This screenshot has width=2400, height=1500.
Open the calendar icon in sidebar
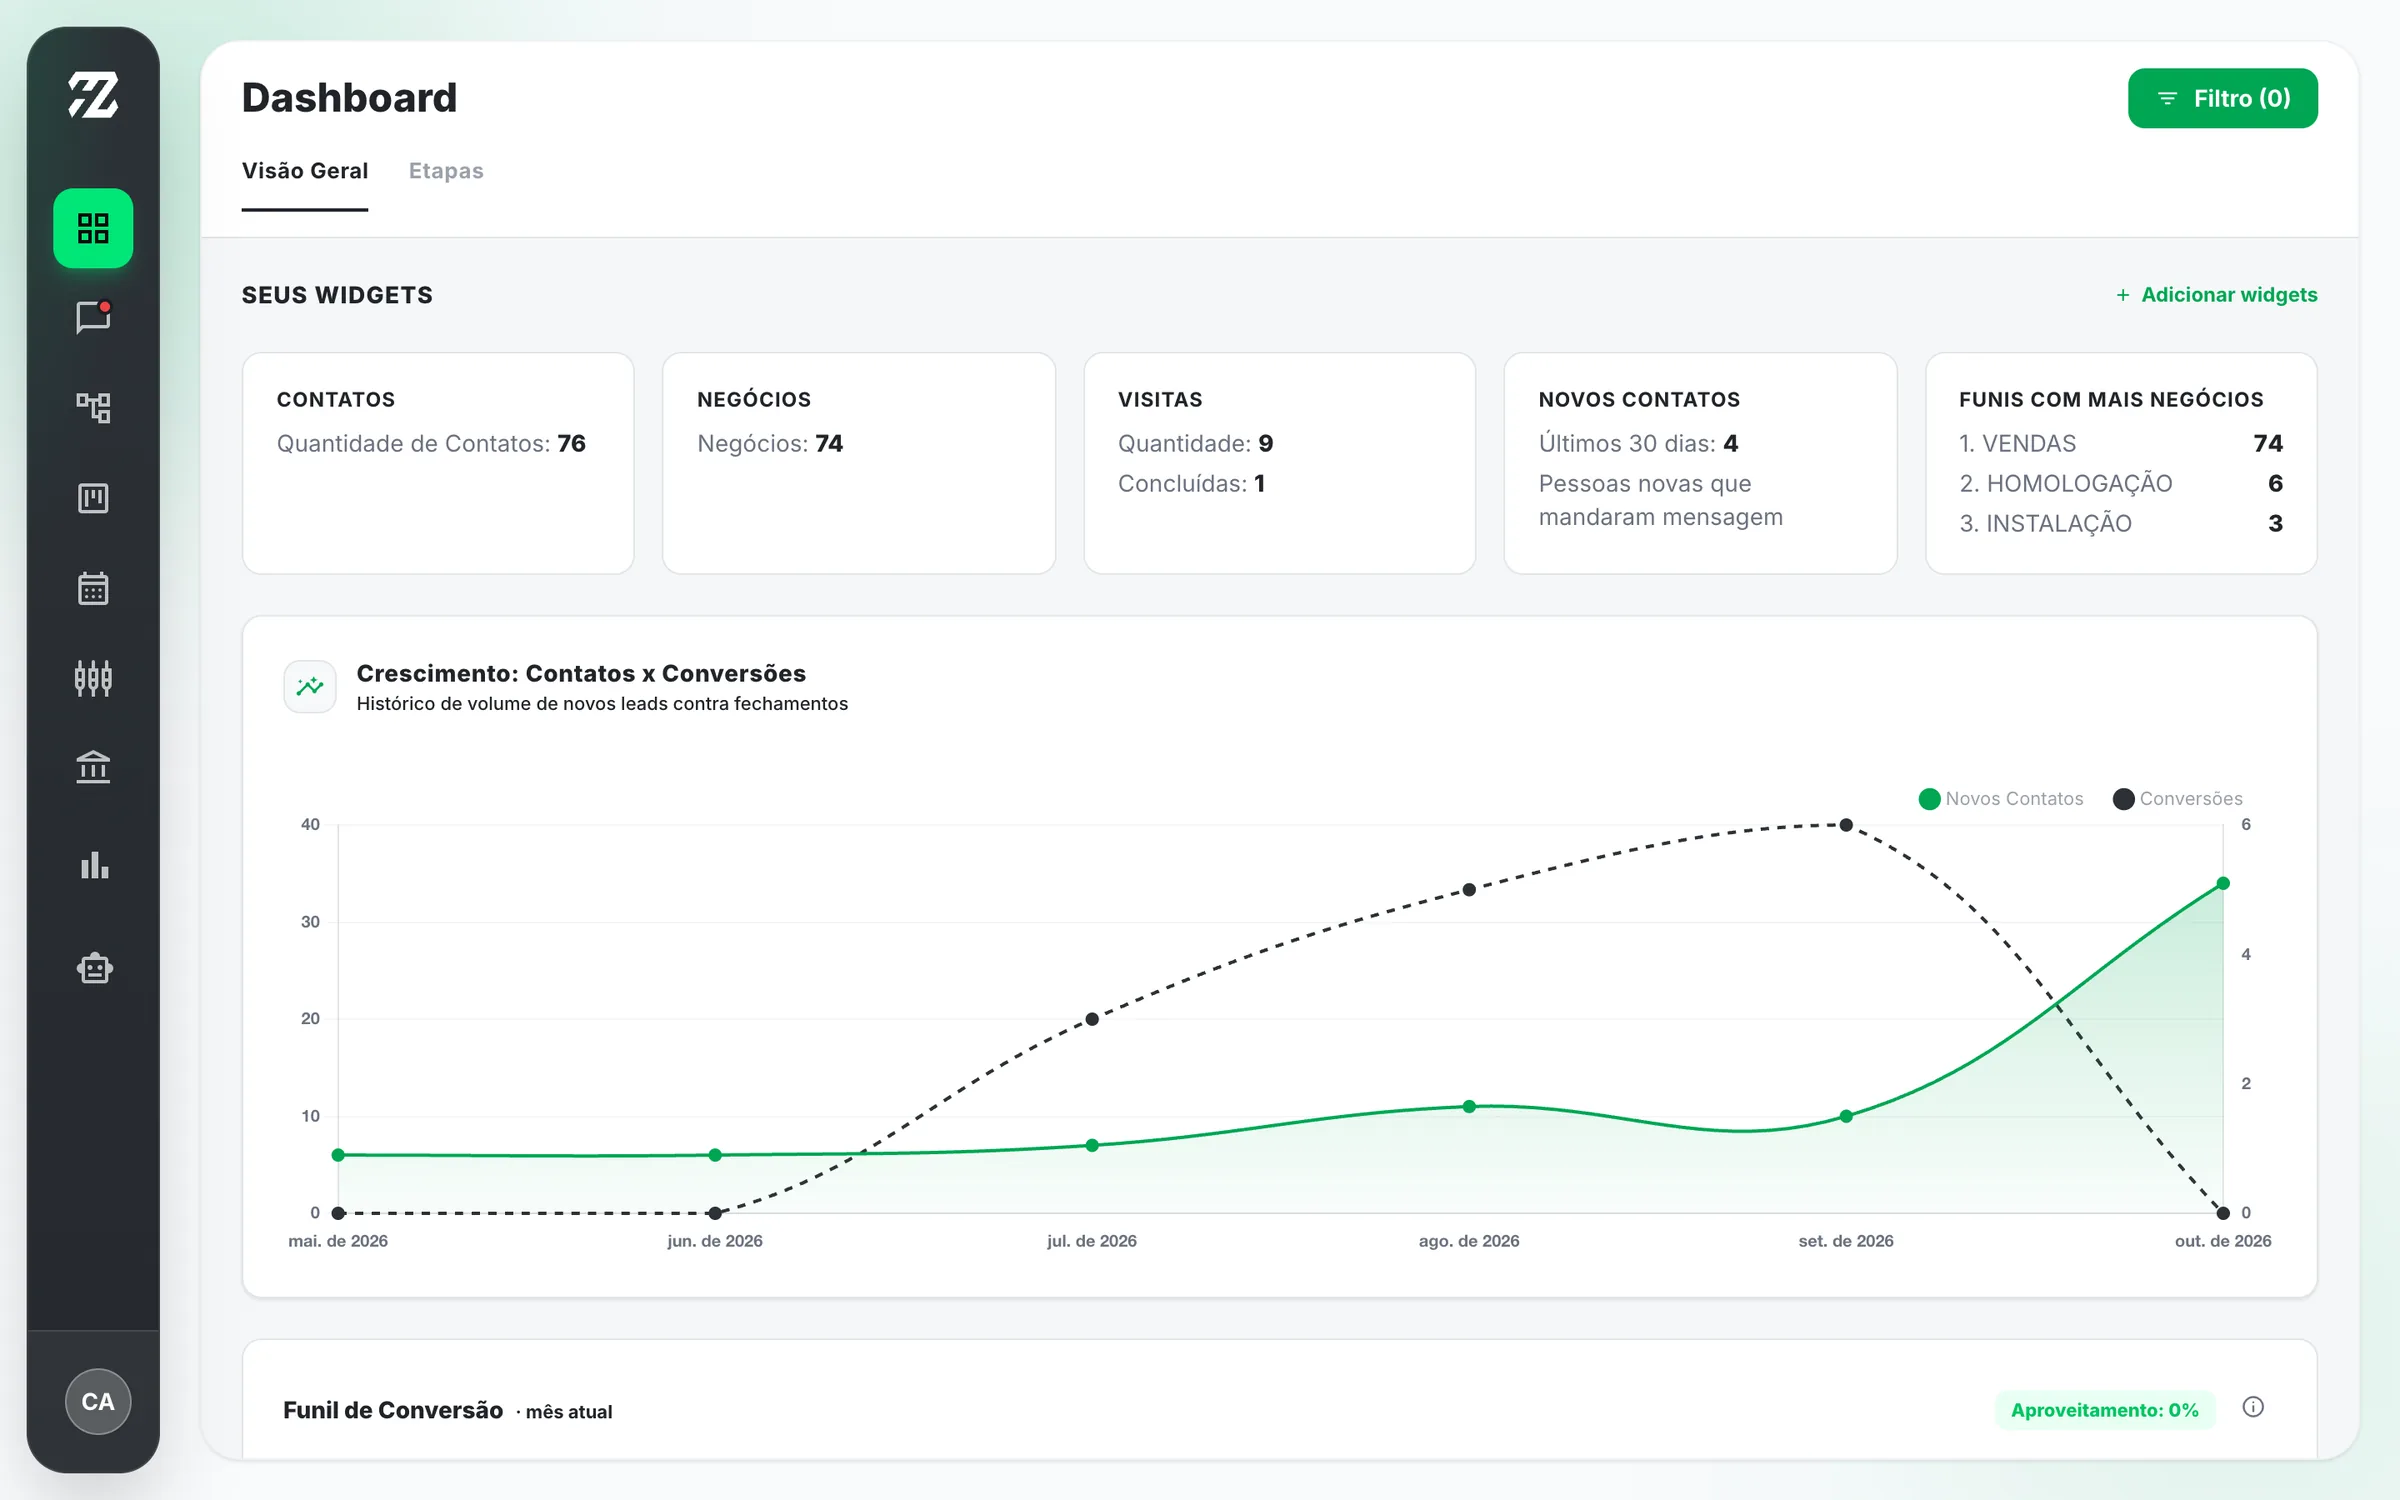tap(93, 588)
